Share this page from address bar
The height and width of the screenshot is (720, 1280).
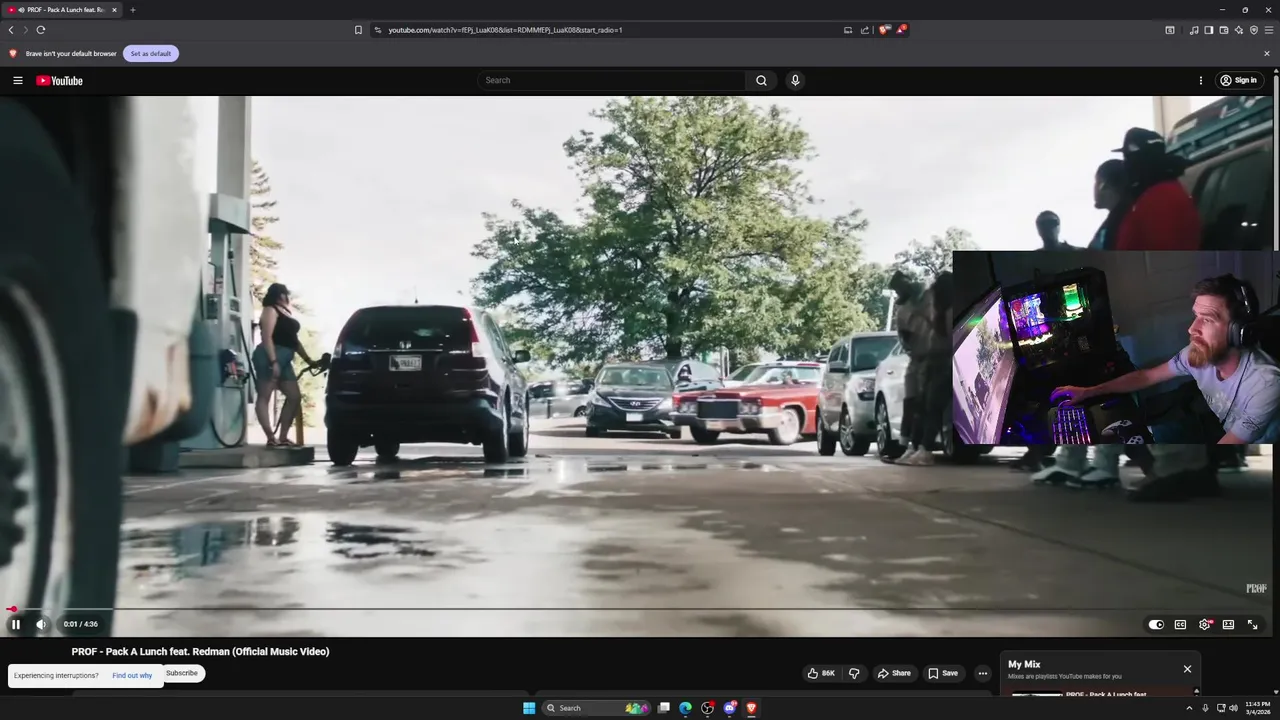click(x=865, y=30)
